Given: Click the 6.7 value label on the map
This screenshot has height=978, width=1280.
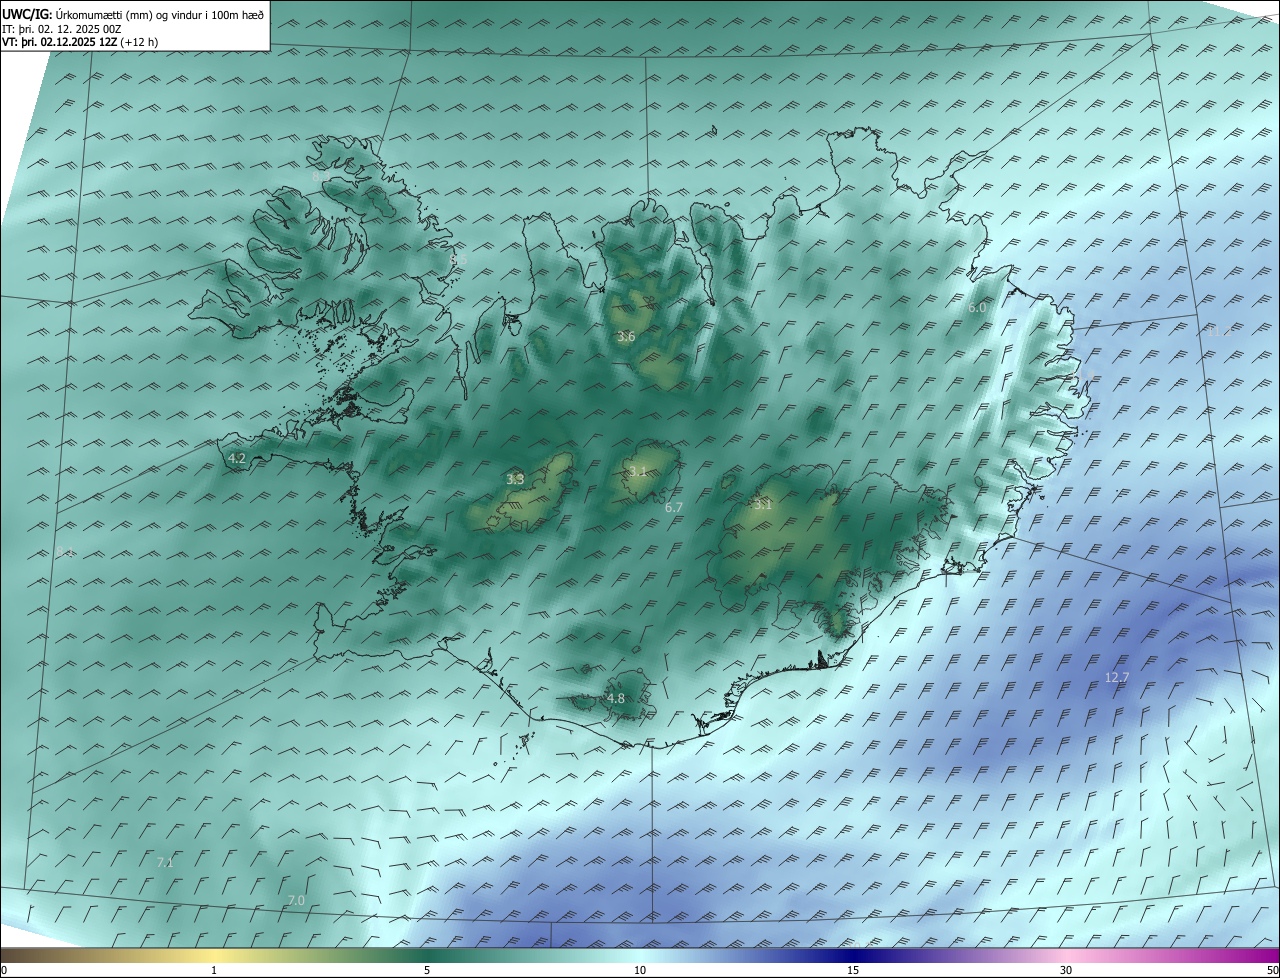Looking at the screenshot, I should click(674, 508).
